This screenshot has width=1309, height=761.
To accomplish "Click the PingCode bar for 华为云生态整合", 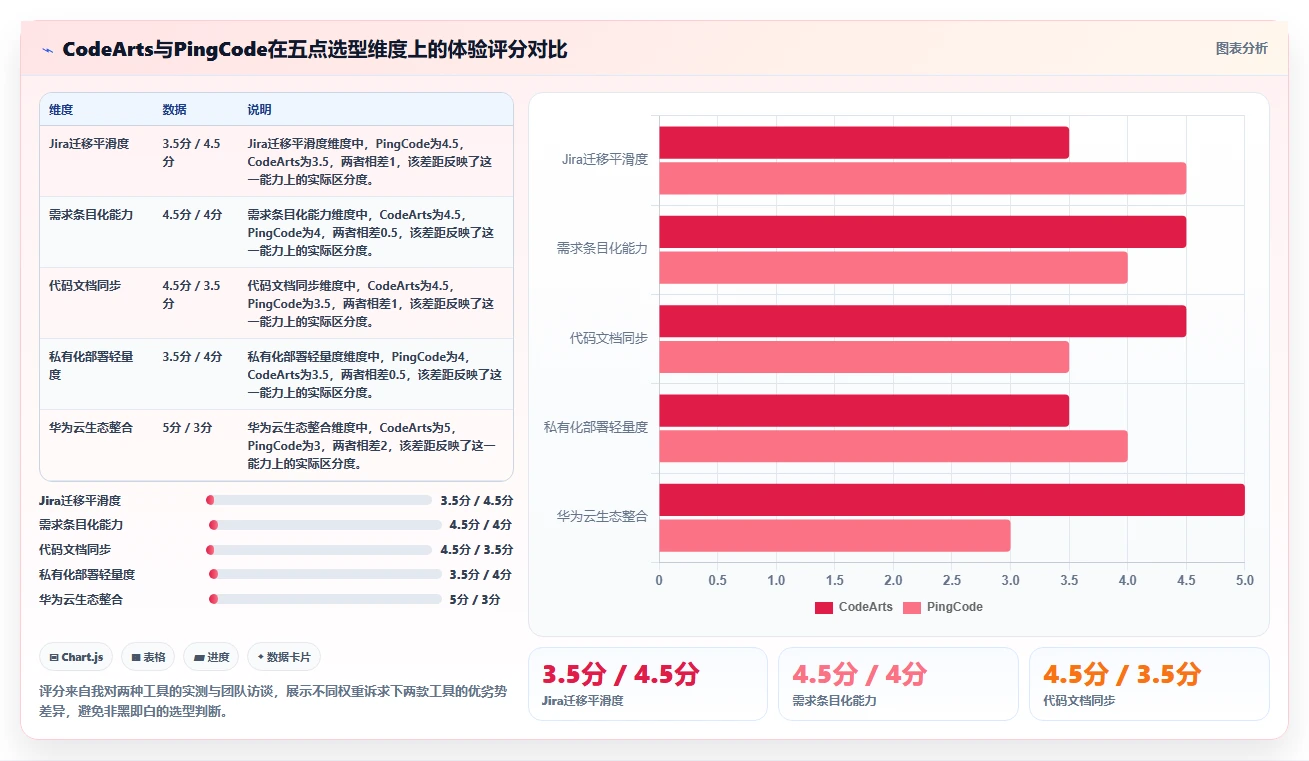I will pyautogui.click(x=835, y=536).
